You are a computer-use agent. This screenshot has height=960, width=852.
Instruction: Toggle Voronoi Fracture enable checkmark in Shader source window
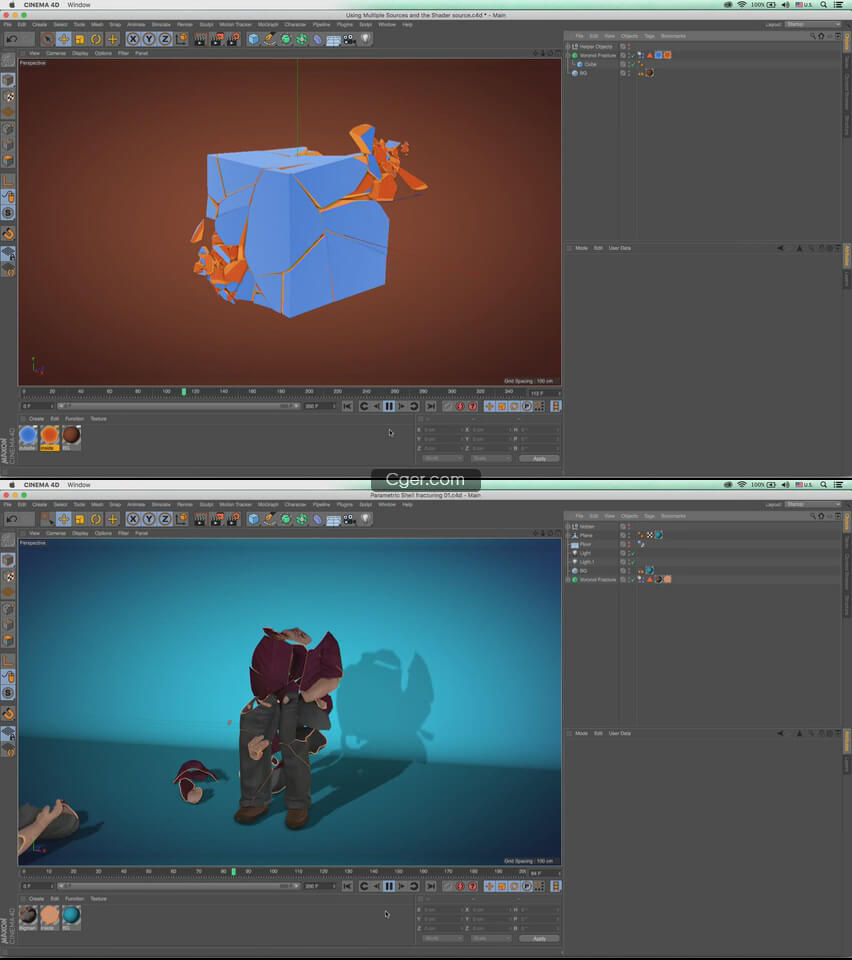tap(633, 55)
